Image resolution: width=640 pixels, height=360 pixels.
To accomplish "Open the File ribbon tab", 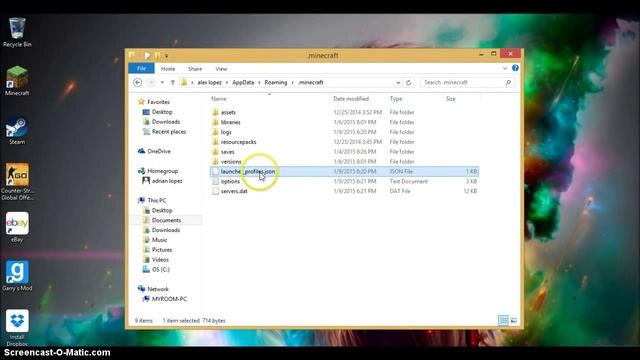I will (141, 69).
